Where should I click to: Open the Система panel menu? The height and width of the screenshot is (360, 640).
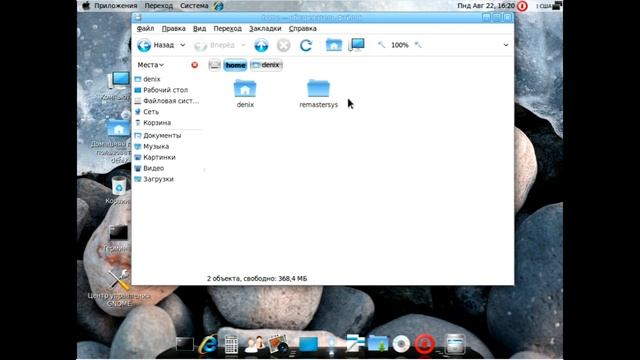point(194,6)
